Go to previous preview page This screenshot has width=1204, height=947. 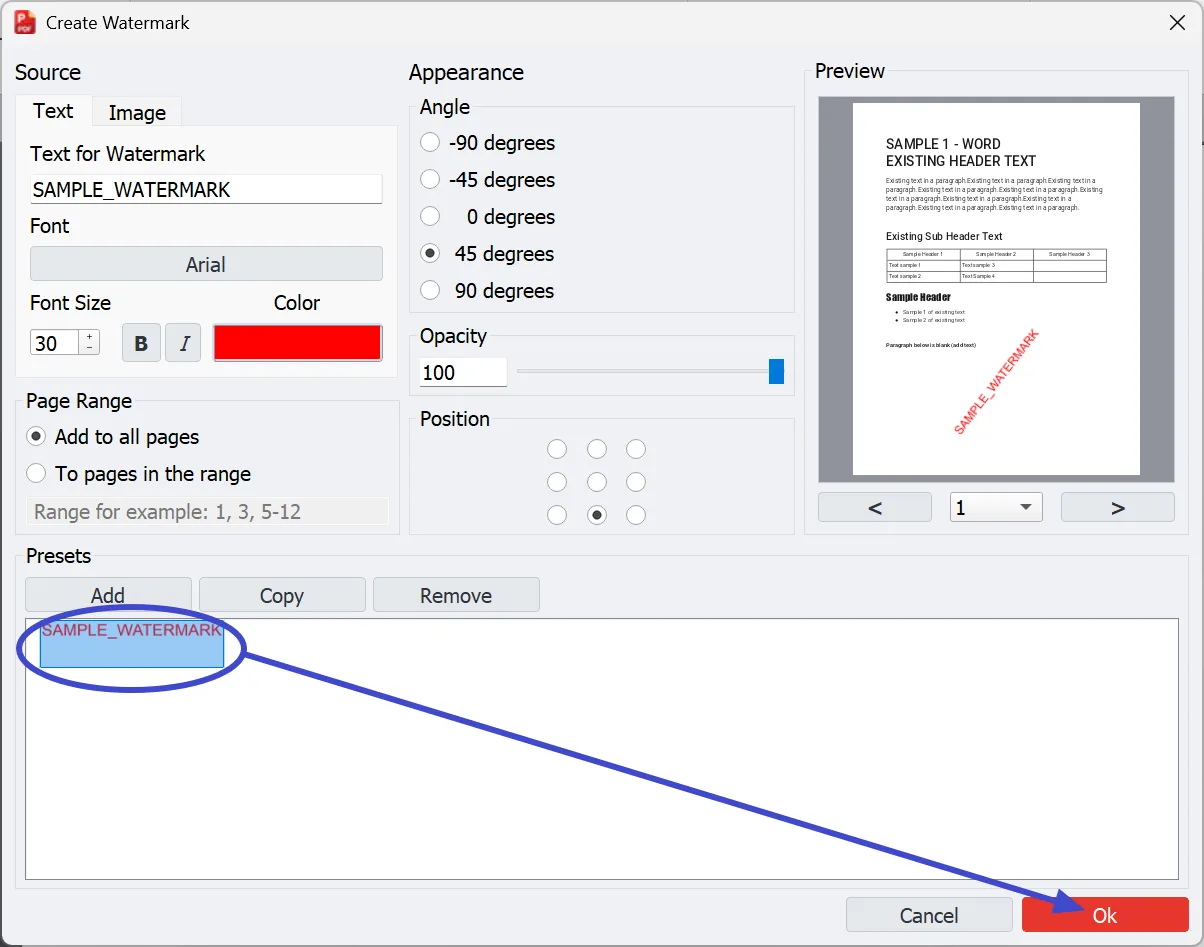point(875,507)
